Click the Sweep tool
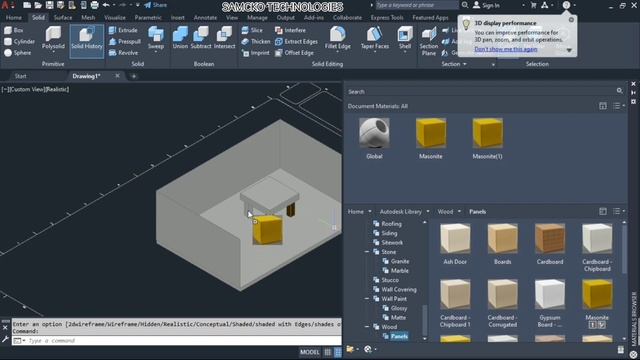Screen dimensions: 640x360 [x=156, y=38]
